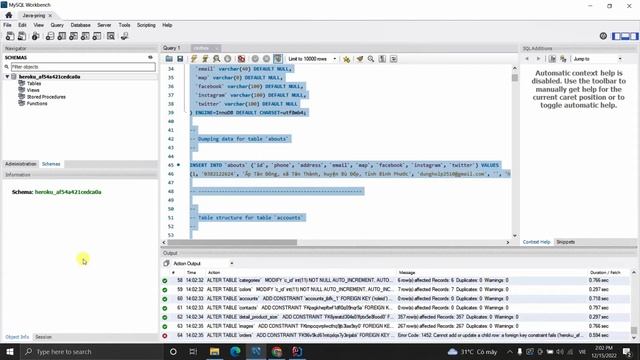Toggle the auto-commit mode button

tap(278, 59)
